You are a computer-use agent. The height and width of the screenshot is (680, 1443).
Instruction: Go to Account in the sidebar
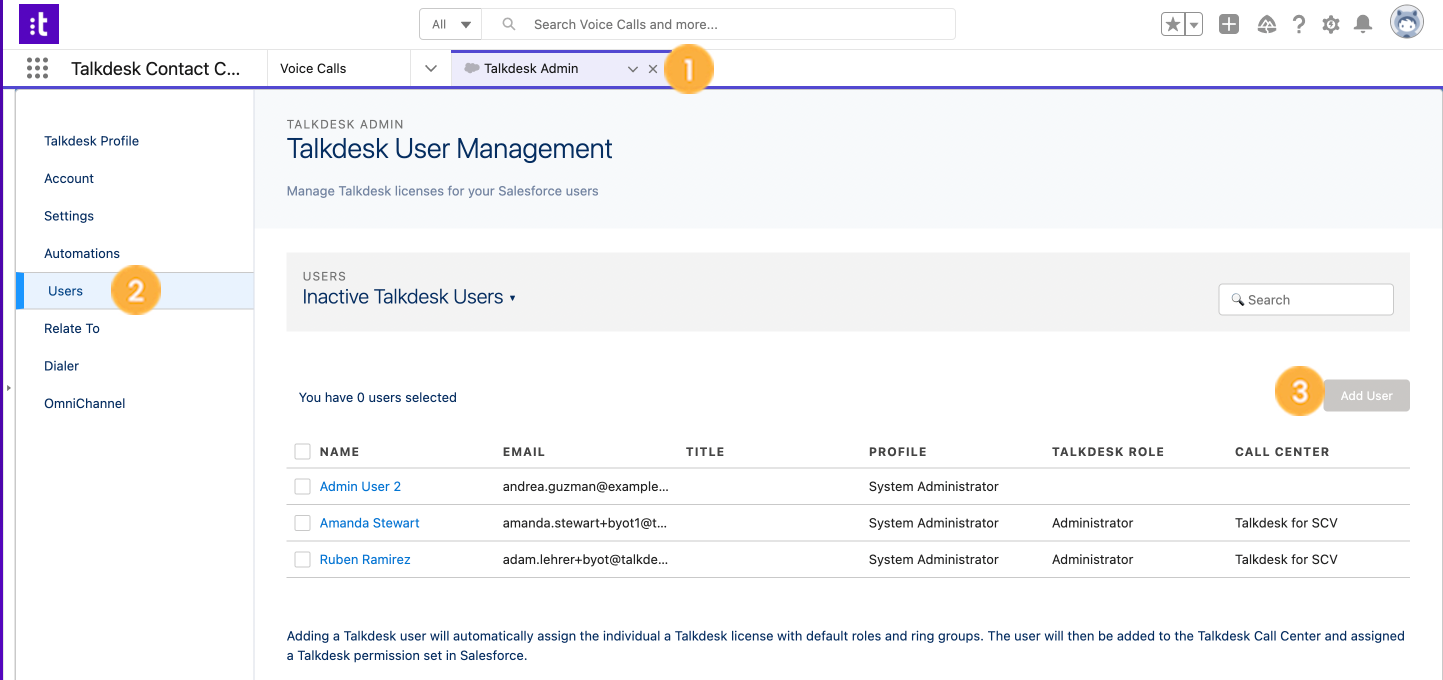69,178
